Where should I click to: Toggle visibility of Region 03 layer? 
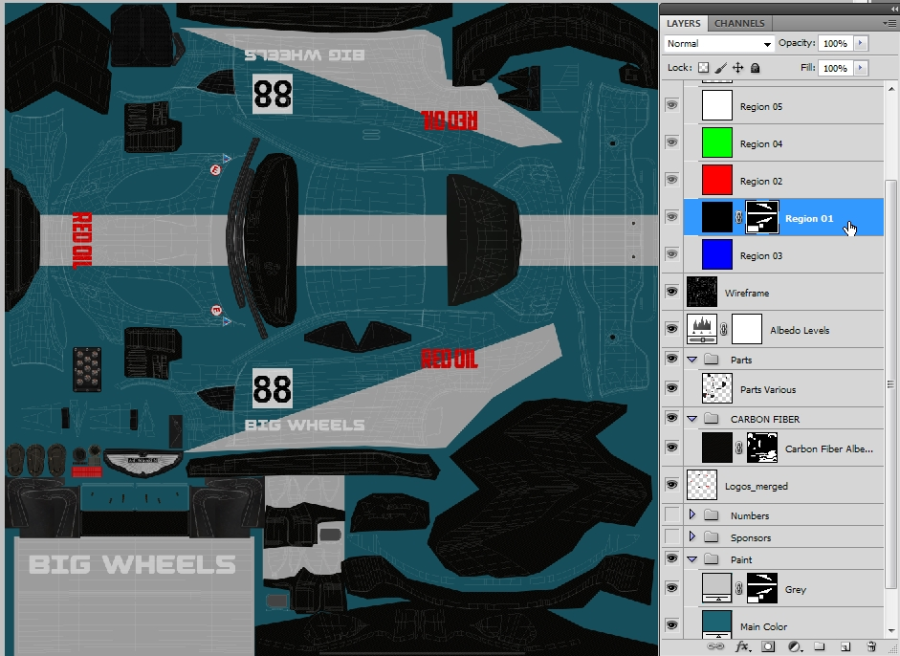coord(672,254)
